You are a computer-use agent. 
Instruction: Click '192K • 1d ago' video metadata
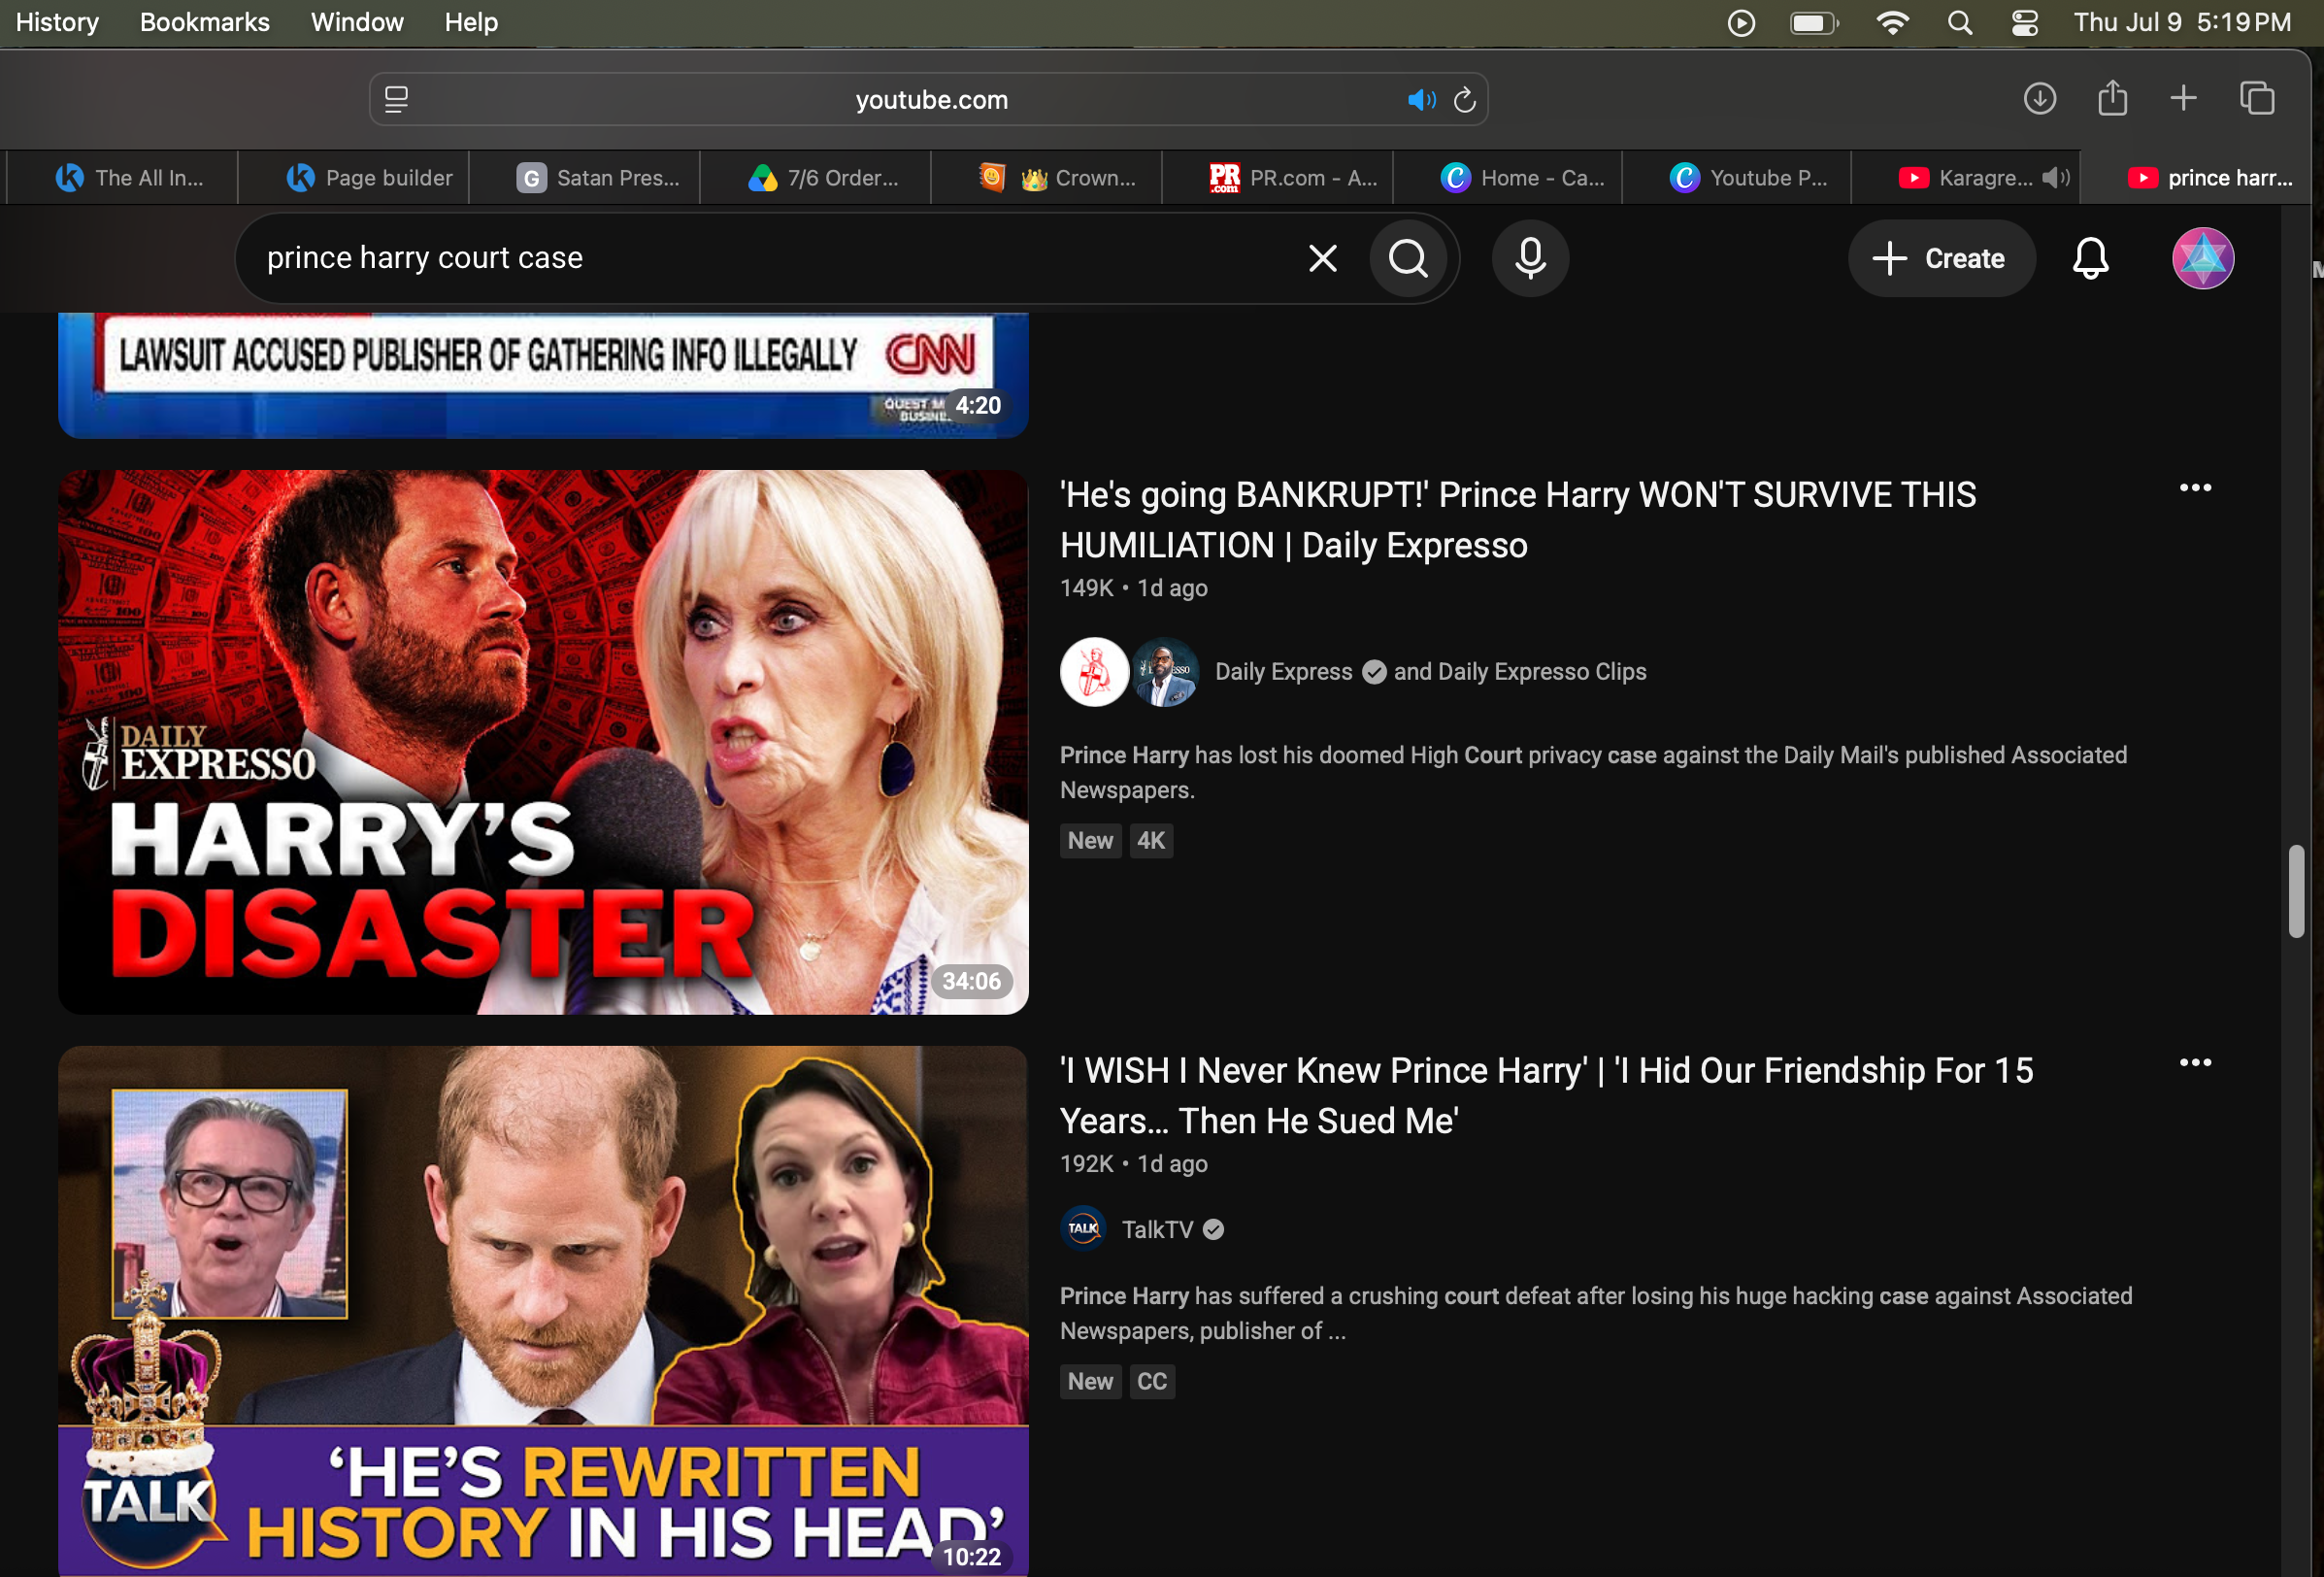point(1134,1164)
